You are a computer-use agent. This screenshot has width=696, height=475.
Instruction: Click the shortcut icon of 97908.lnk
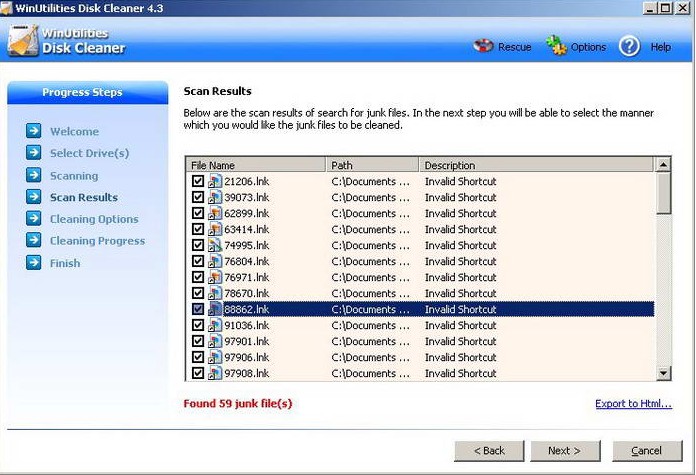click(x=215, y=373)
